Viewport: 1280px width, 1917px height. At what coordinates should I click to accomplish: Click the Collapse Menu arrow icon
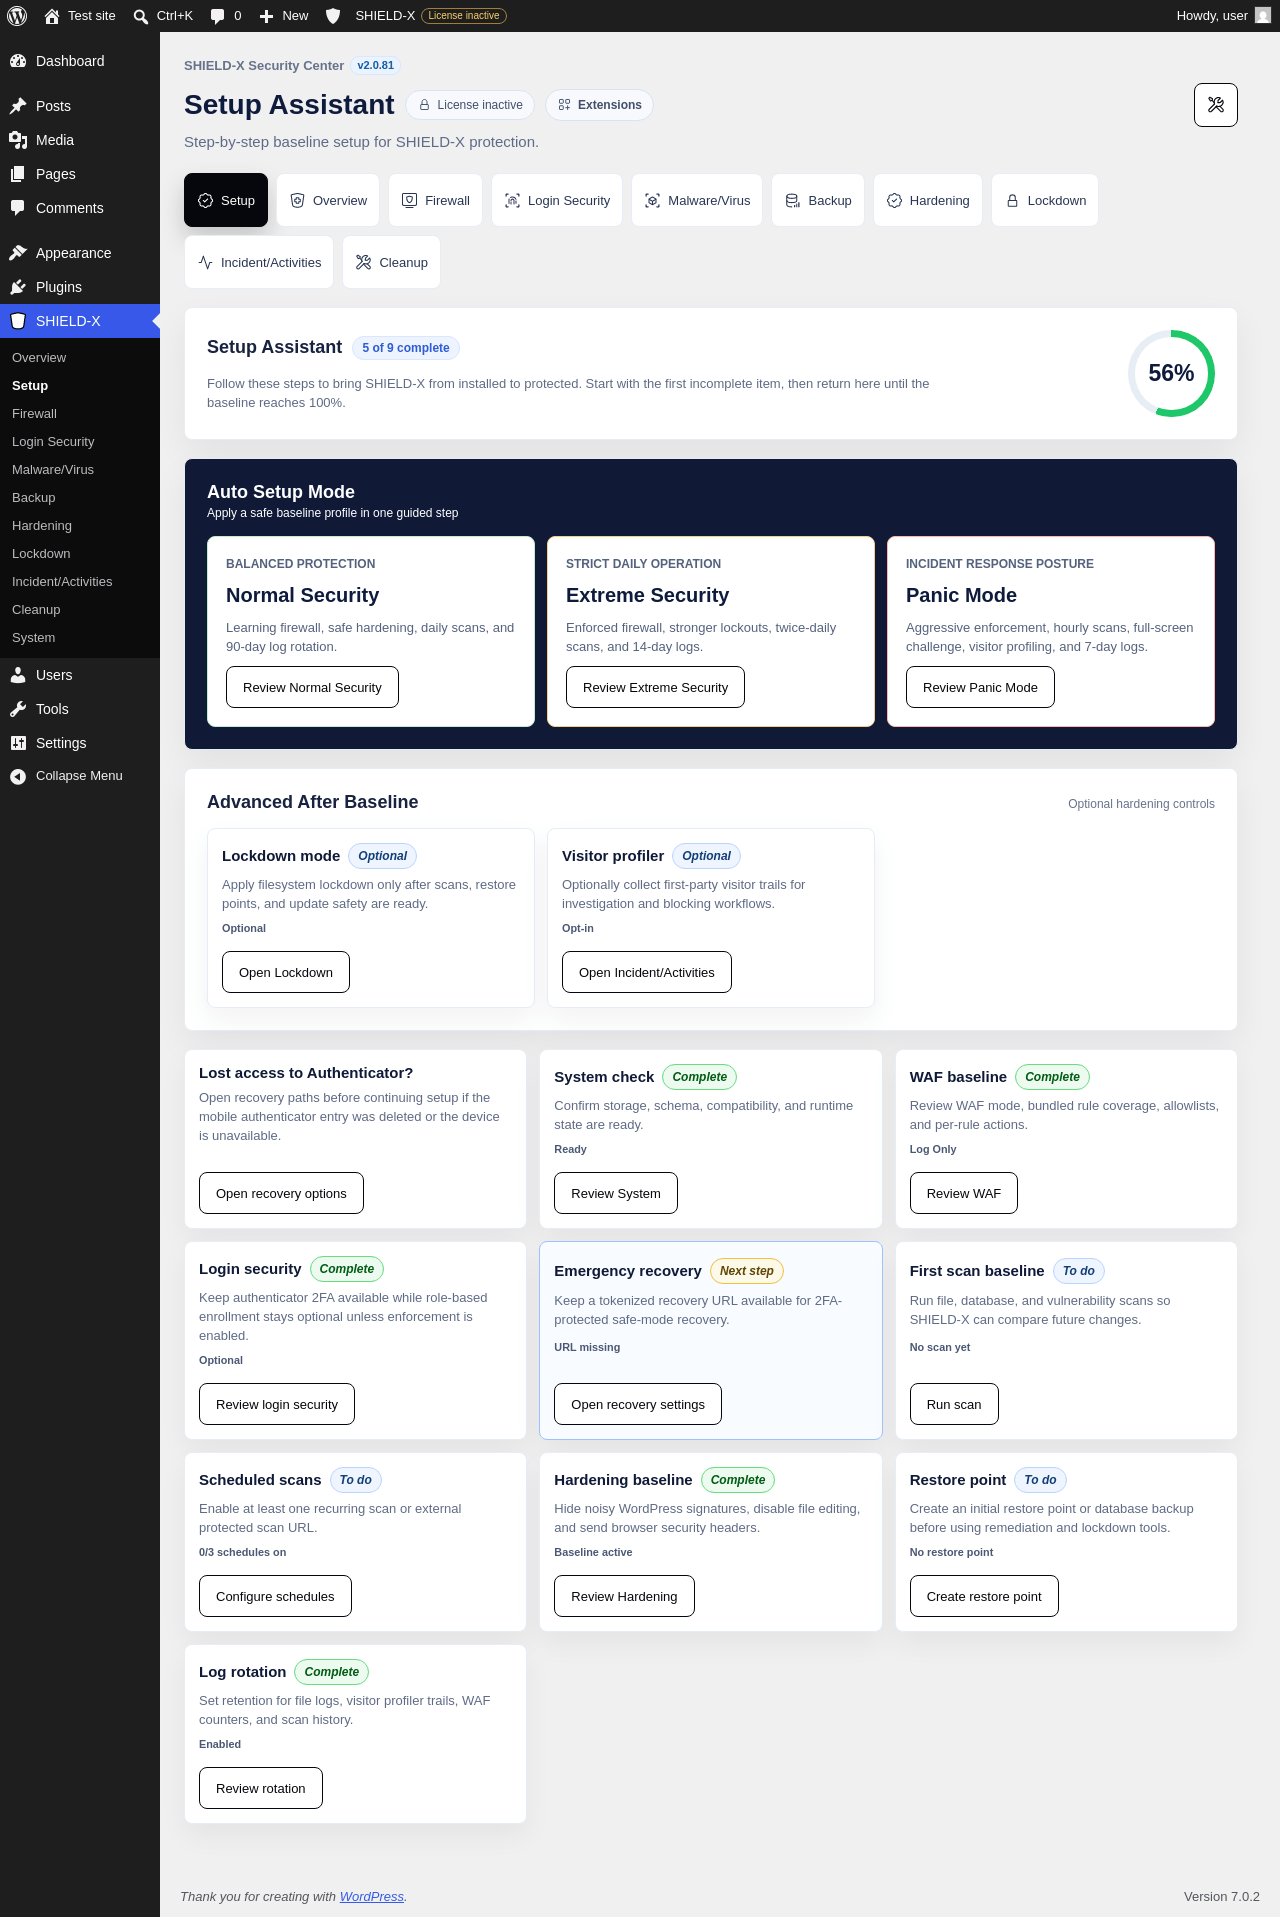pos(18,776)
